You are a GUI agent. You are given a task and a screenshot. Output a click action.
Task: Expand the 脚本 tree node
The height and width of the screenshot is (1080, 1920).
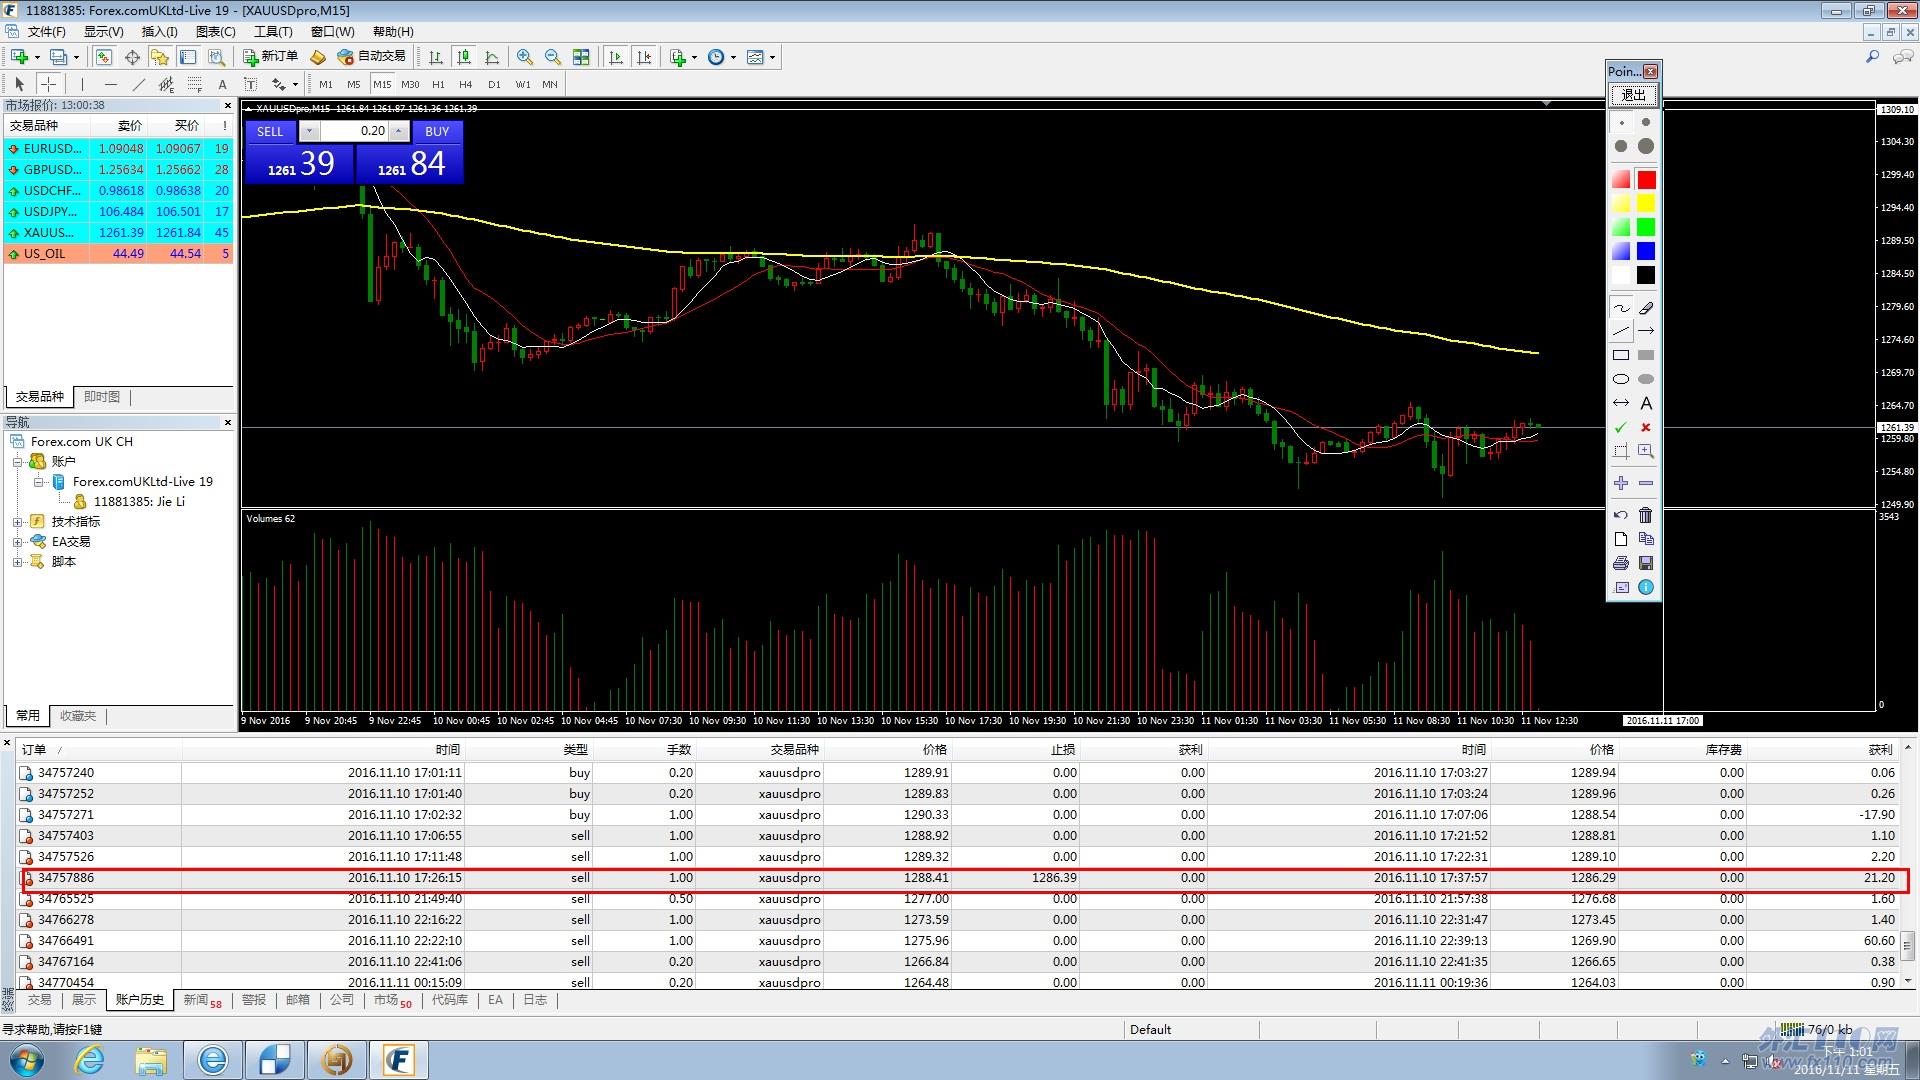[18, 562]
